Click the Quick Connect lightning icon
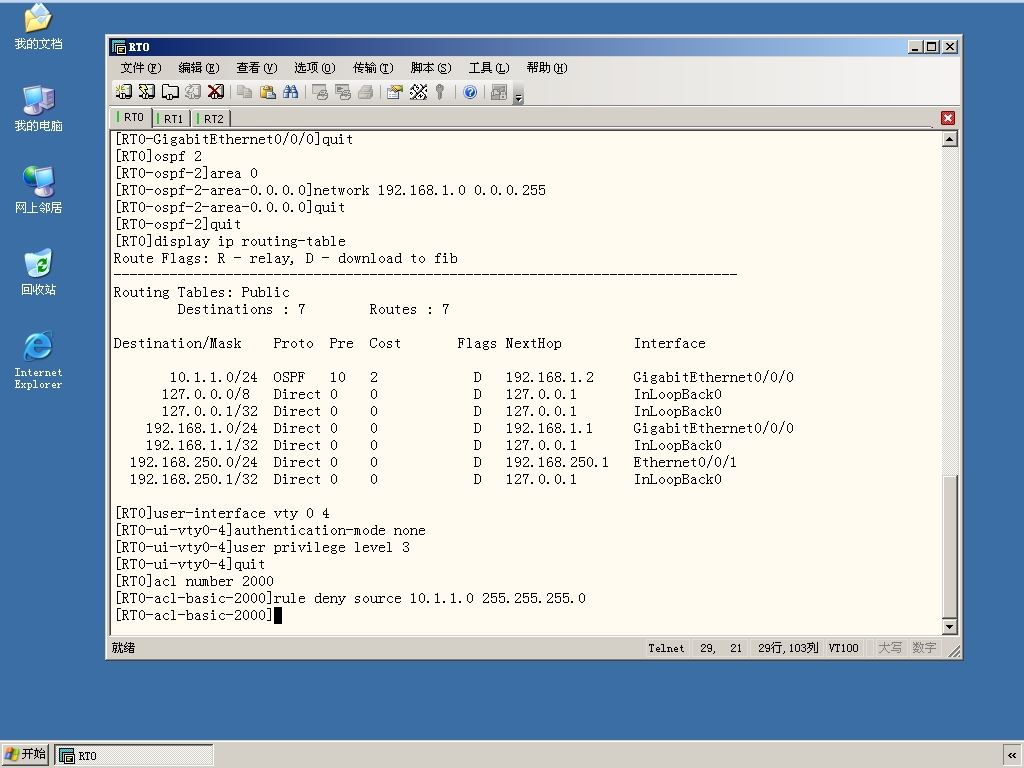Screen dimensions: 1024x768 tap(147, 92)
